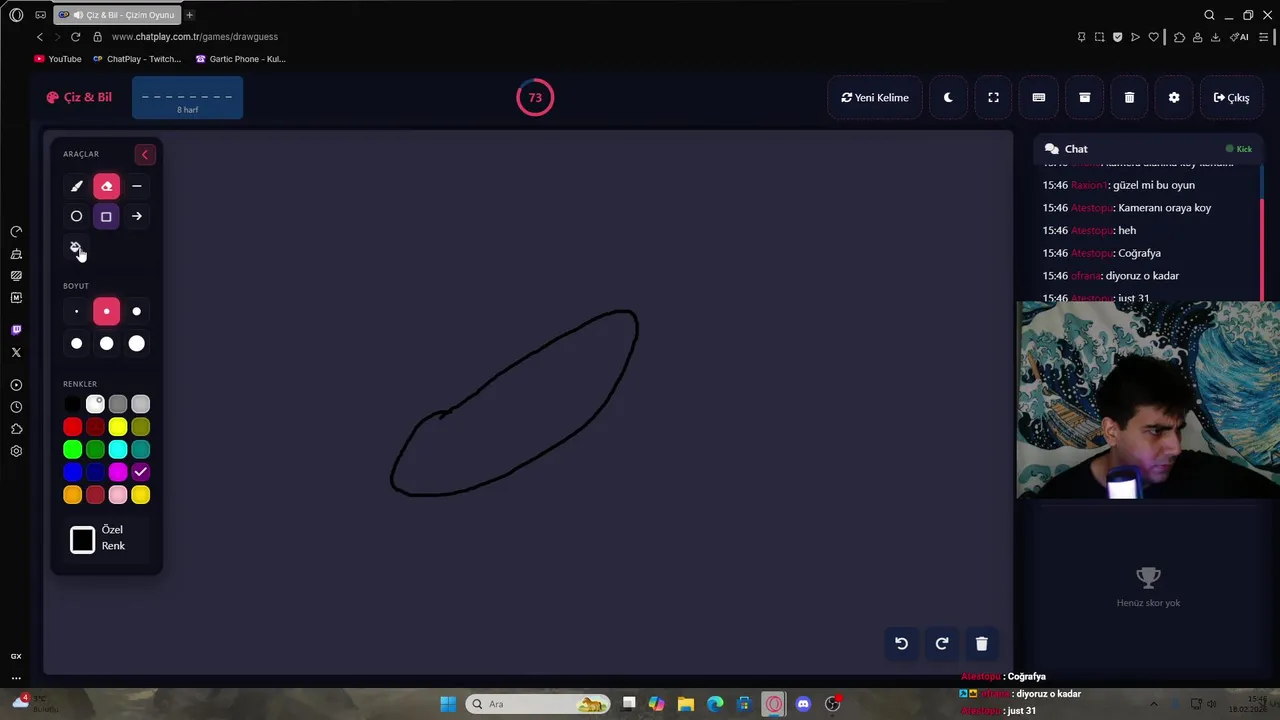
Task: Pick the black color swatch
Action: [x=72, y=404]
